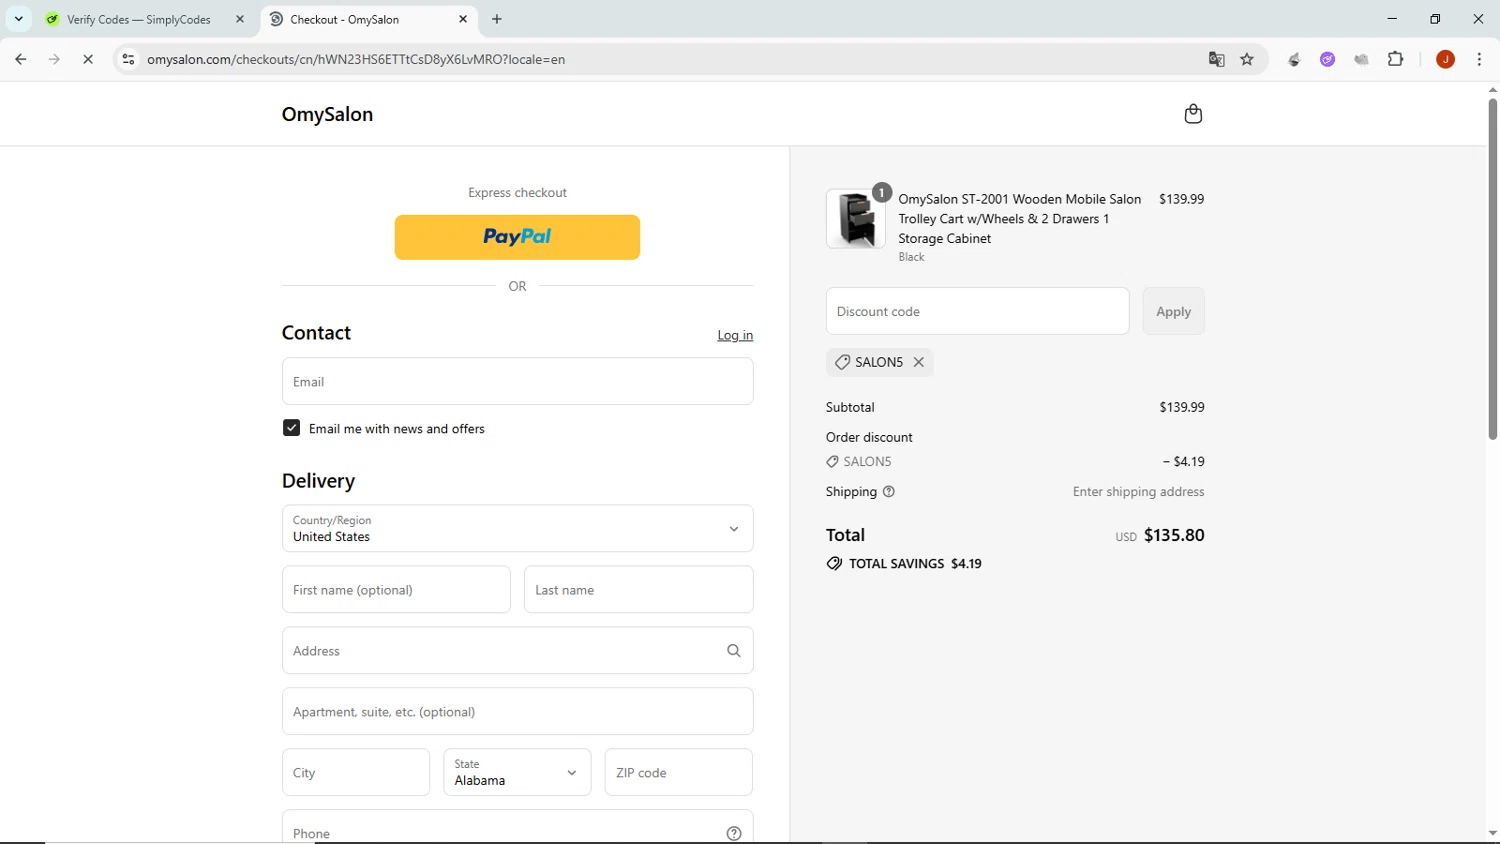Click the gray cloud extension icon

tap(1361, 59)
